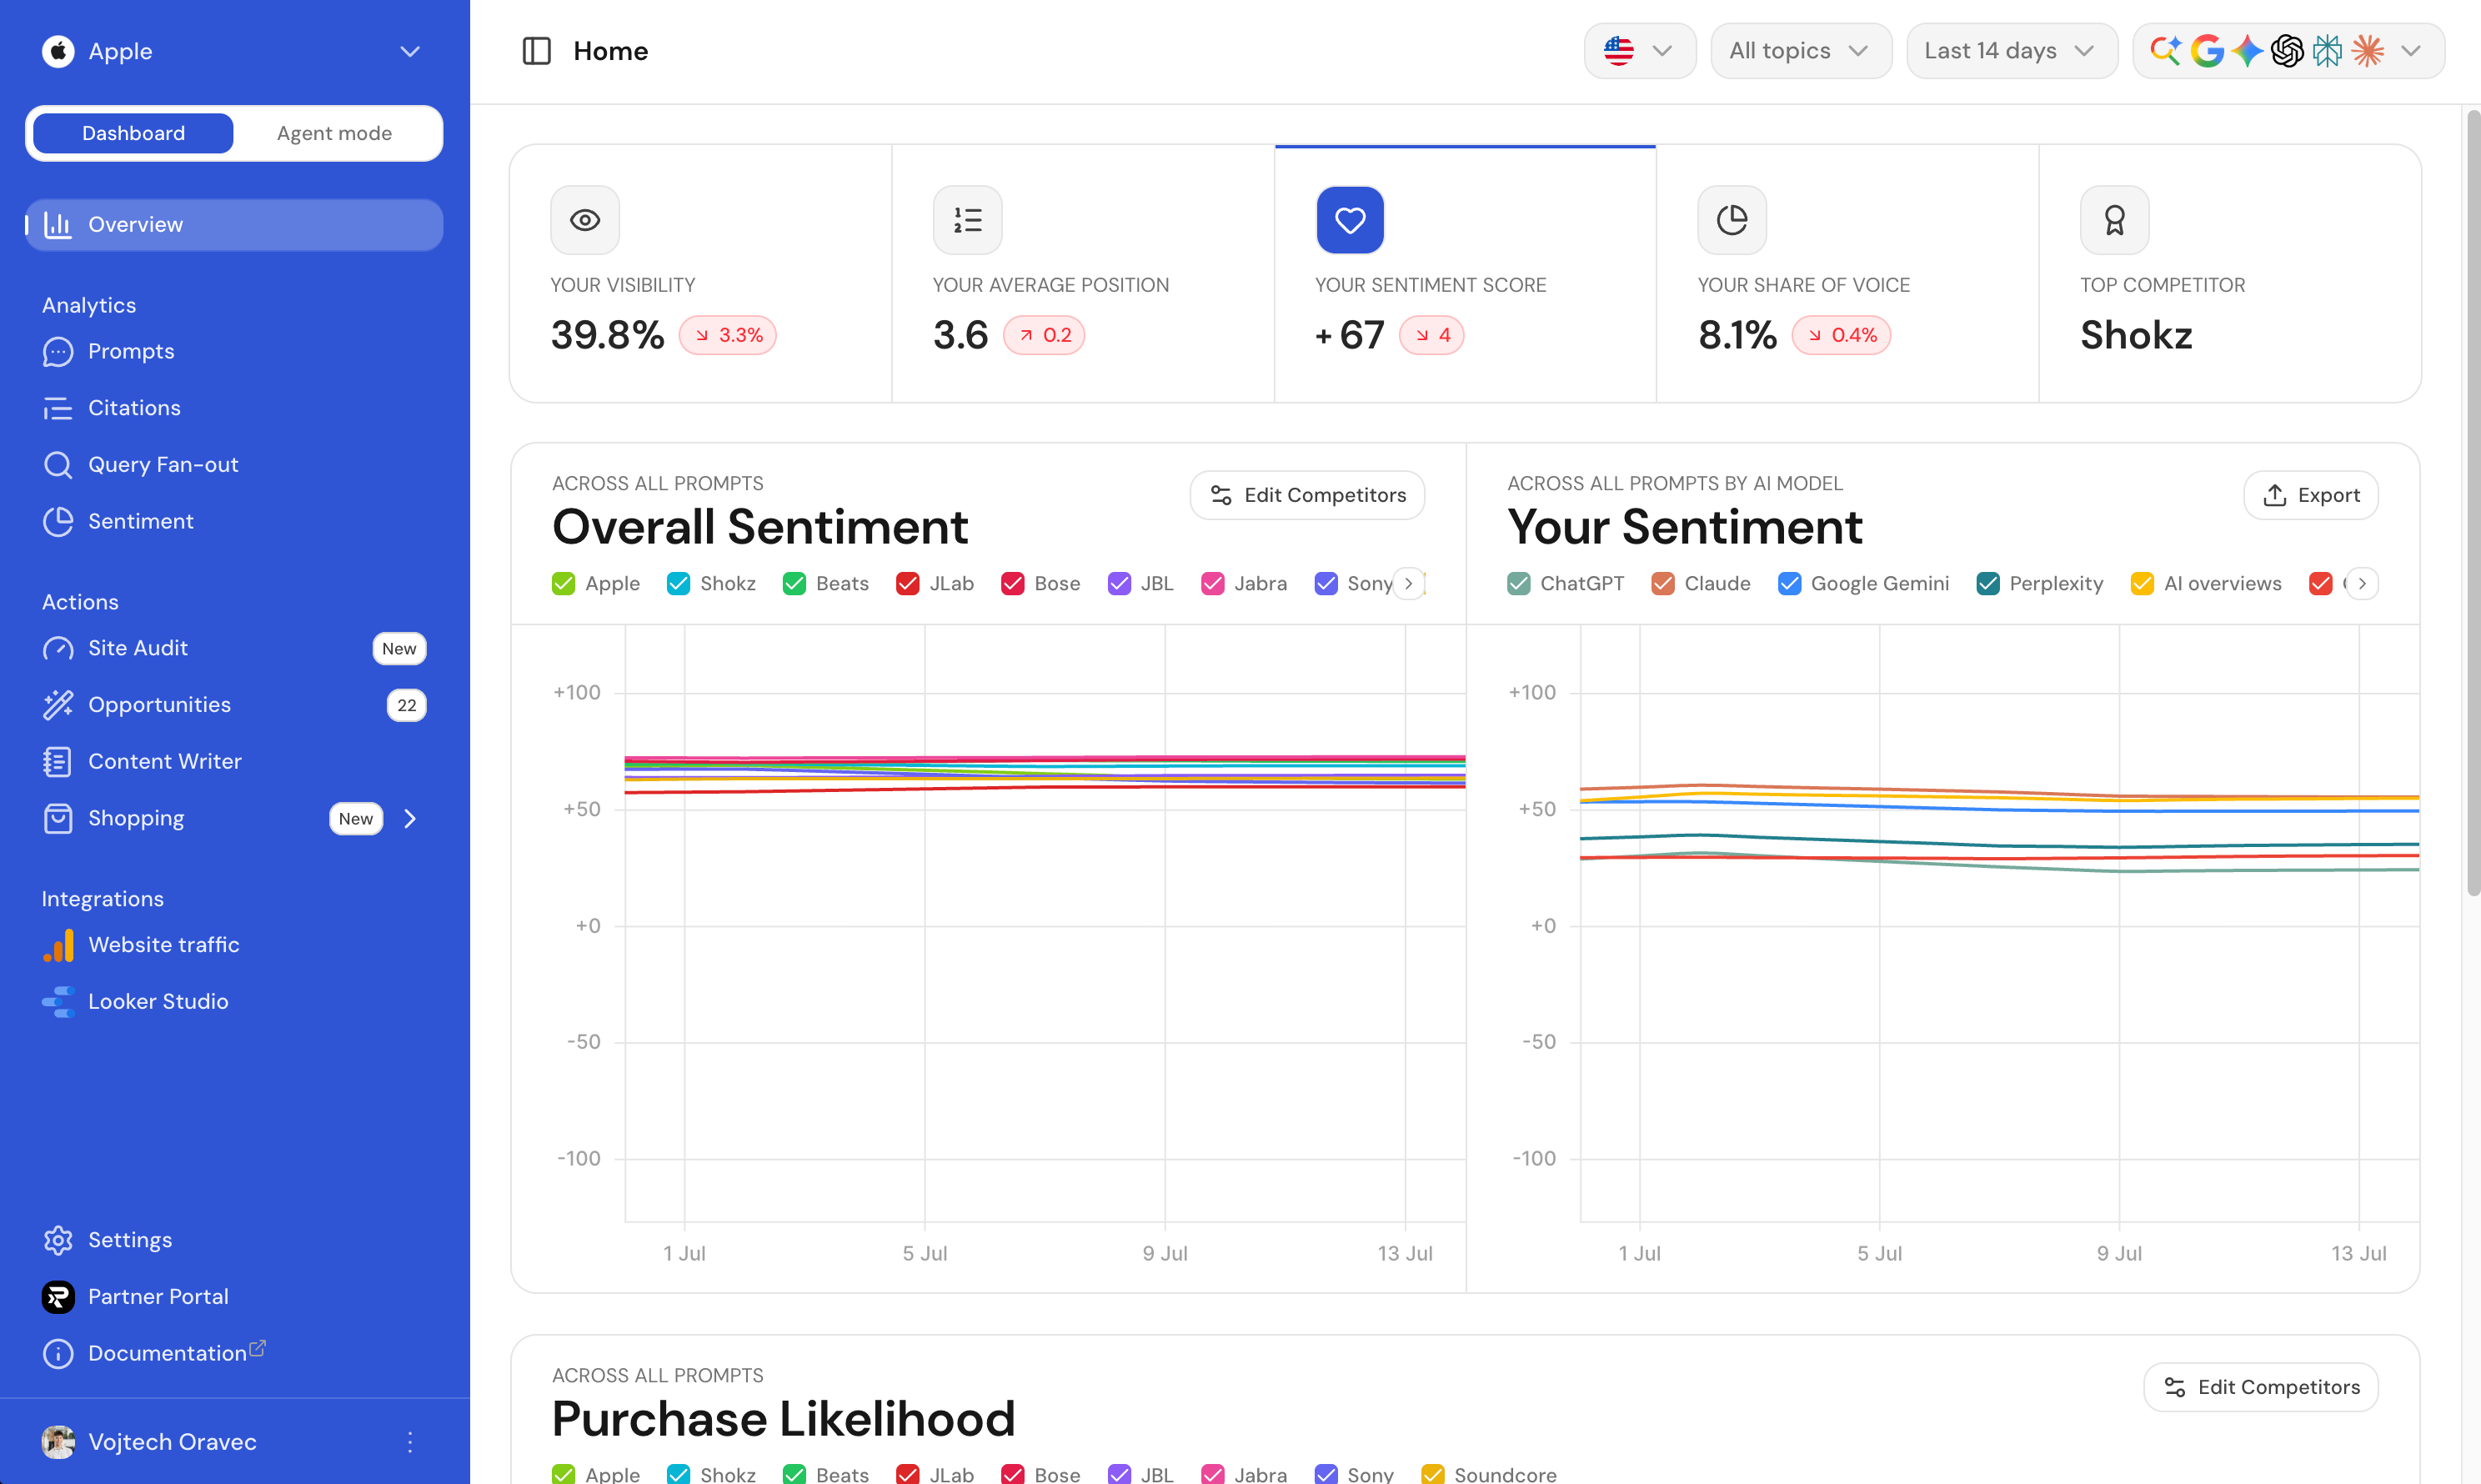2481x1484 pixels.
Task: Toggle Perplexity checkbox in Your Sentiment legend
Action: (1988, 584)
